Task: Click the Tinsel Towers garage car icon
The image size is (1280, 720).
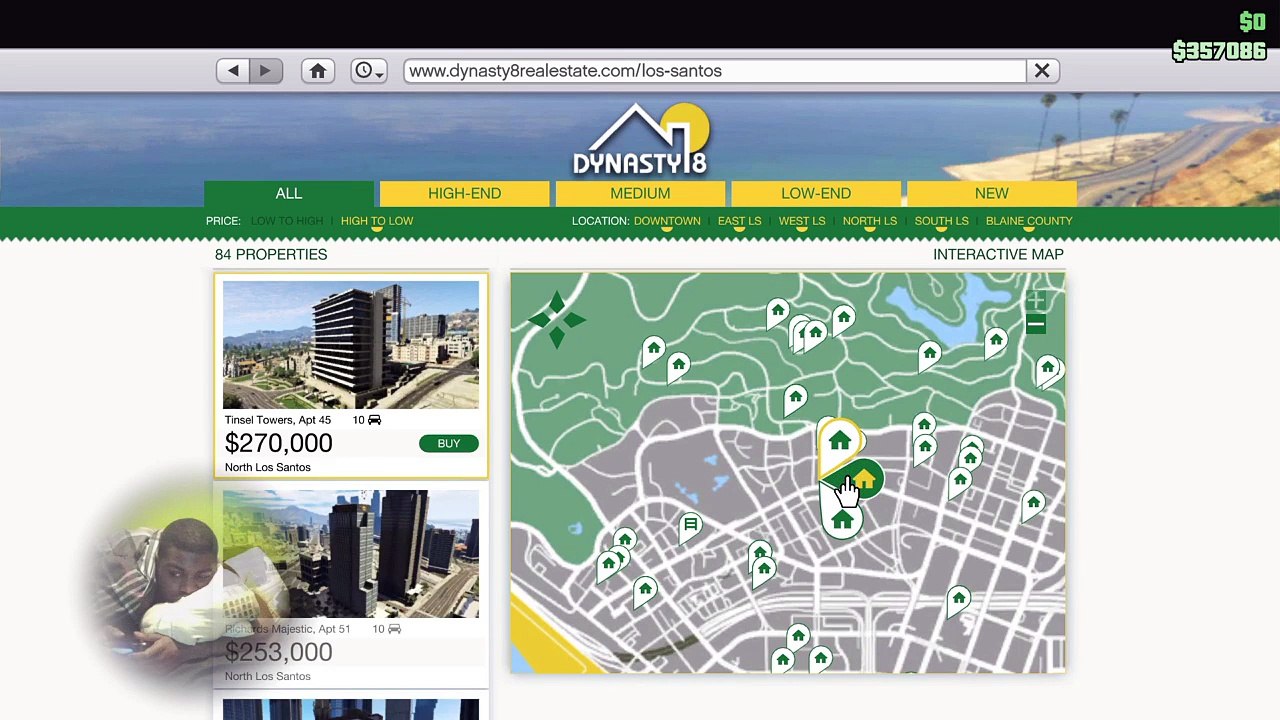Action: point(374,420)
